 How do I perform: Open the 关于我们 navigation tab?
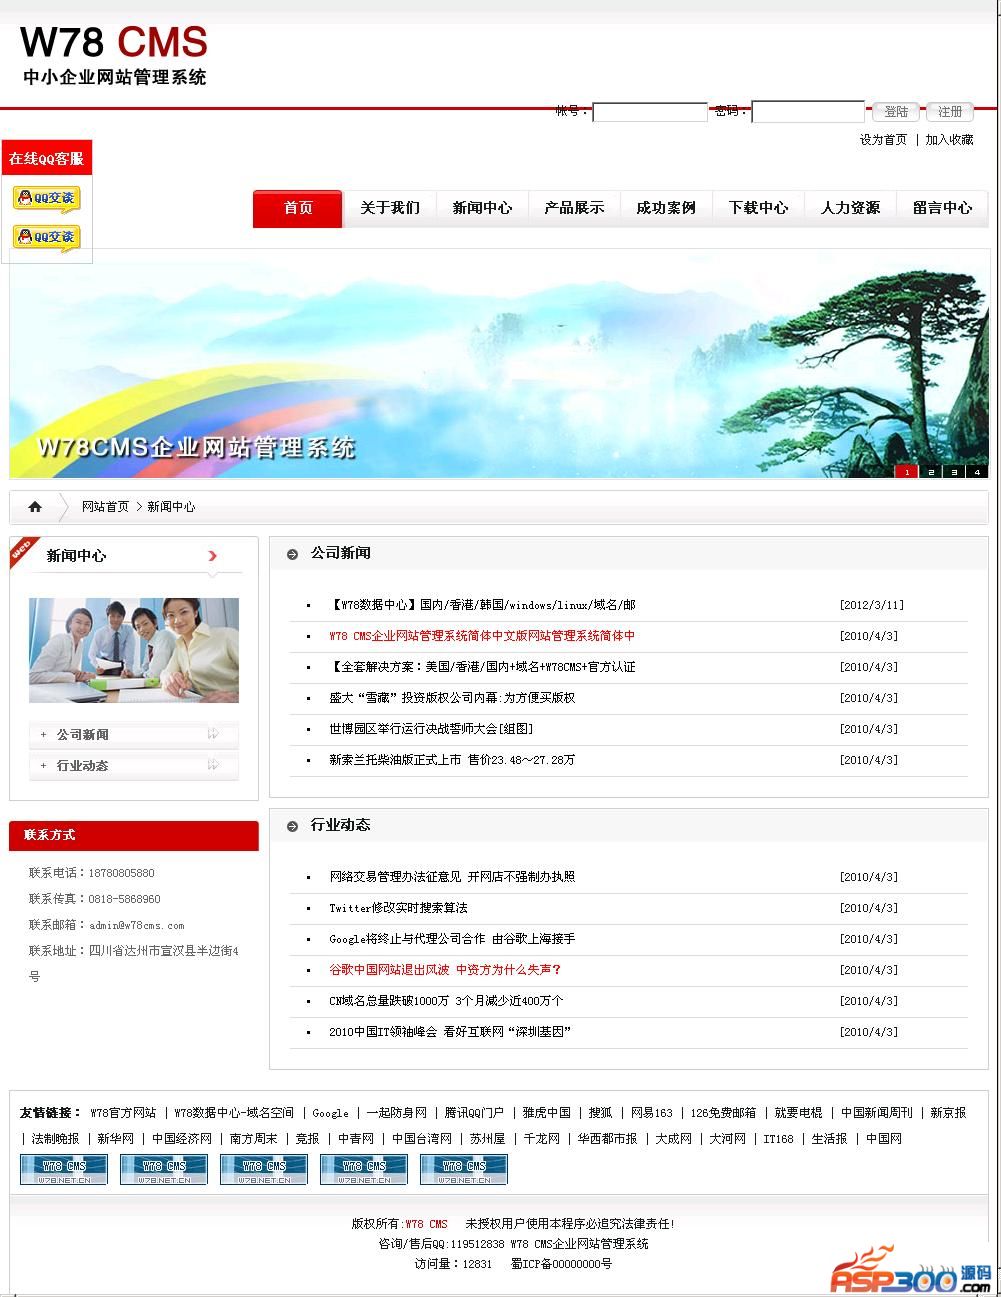coord(390,208)
